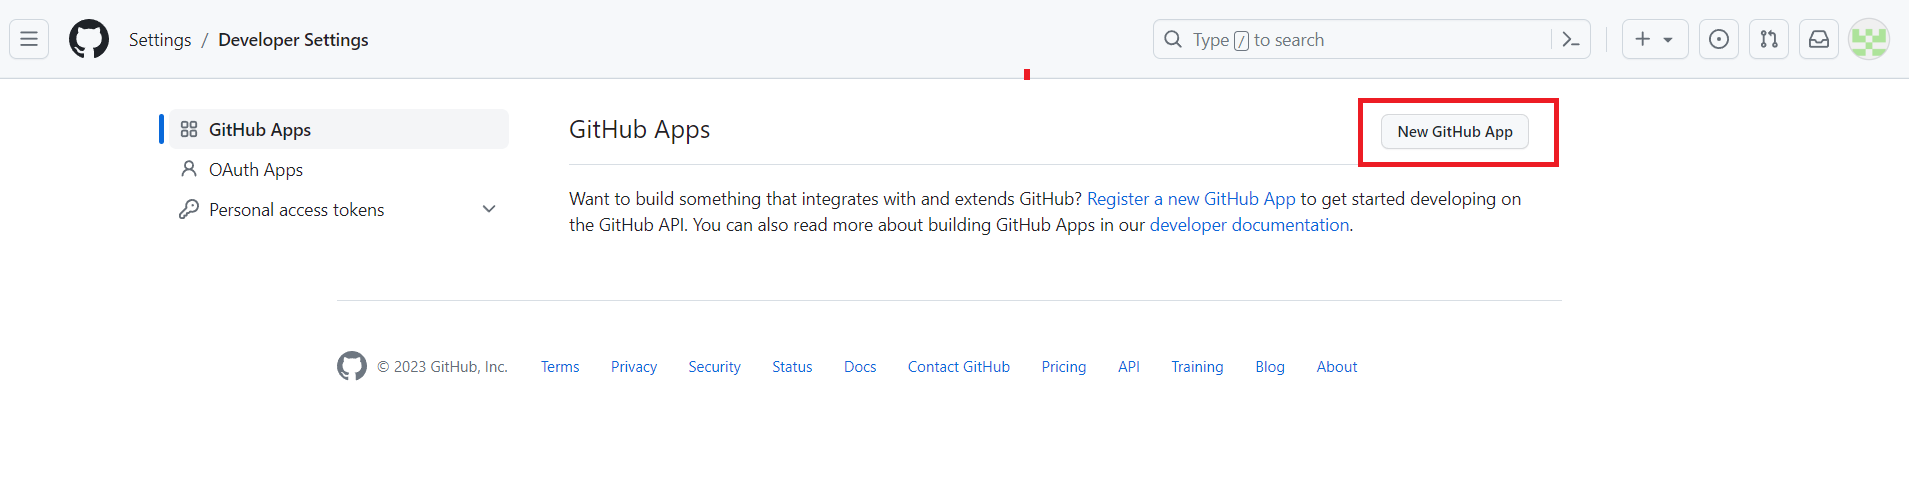
Task: Open the user avatar menu
Action: pos(1869,39)
